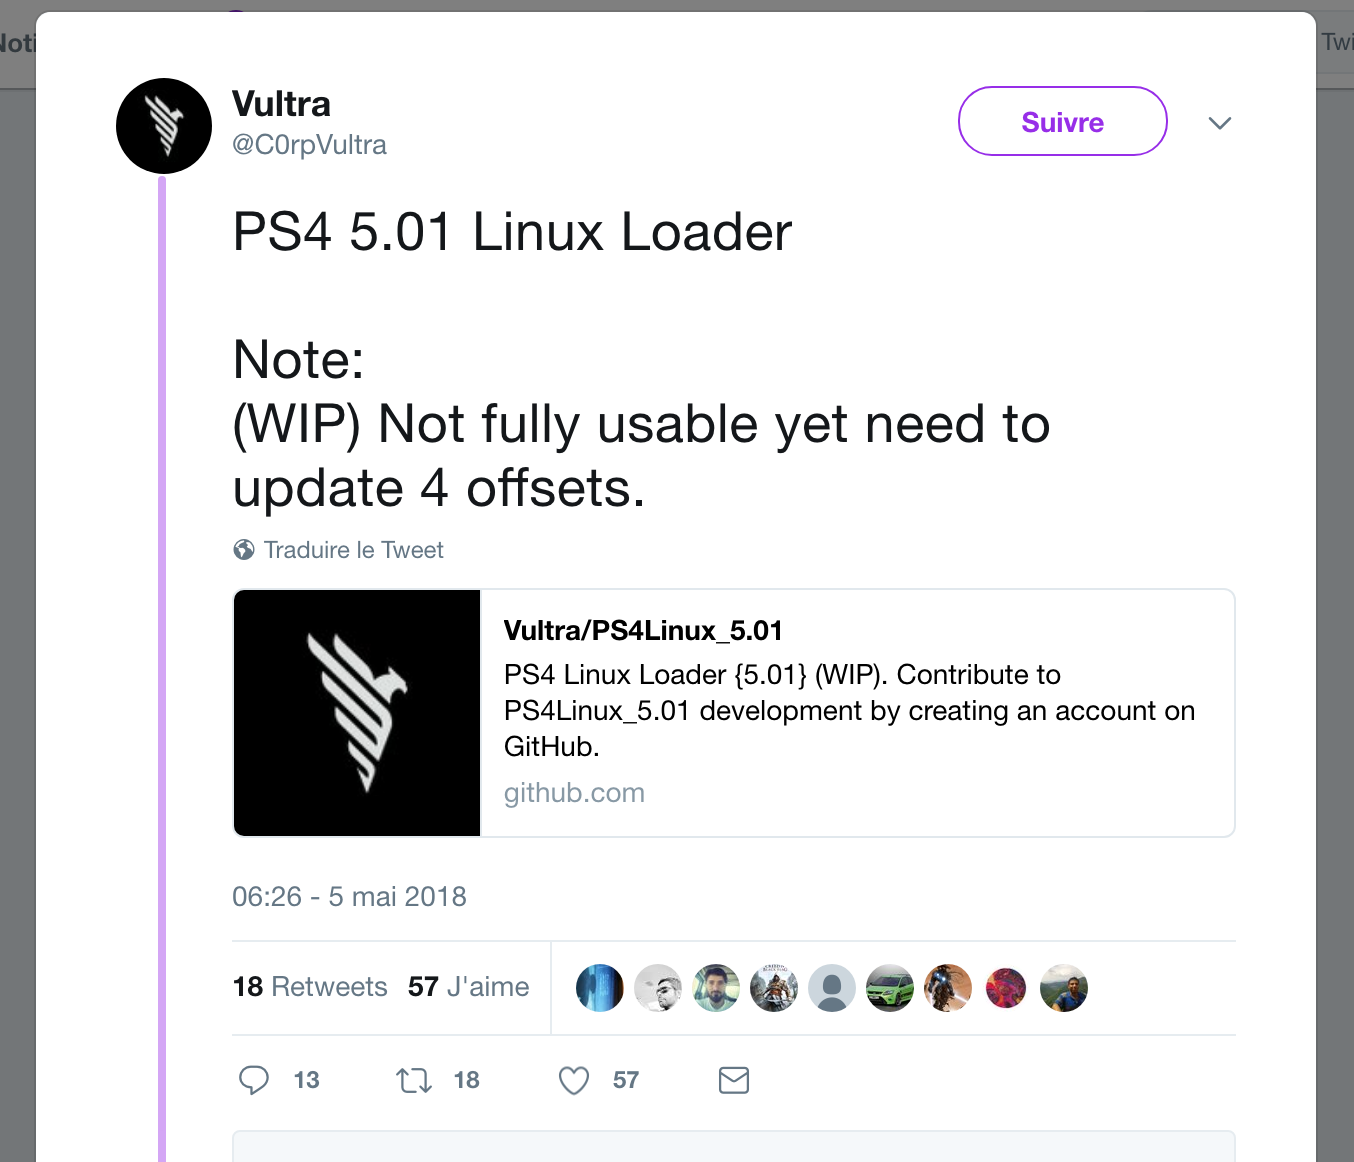The width and height of the screenshot is (1354, 1162).
Task: Click the Suivre follow button
Action: coord(1062,121)
